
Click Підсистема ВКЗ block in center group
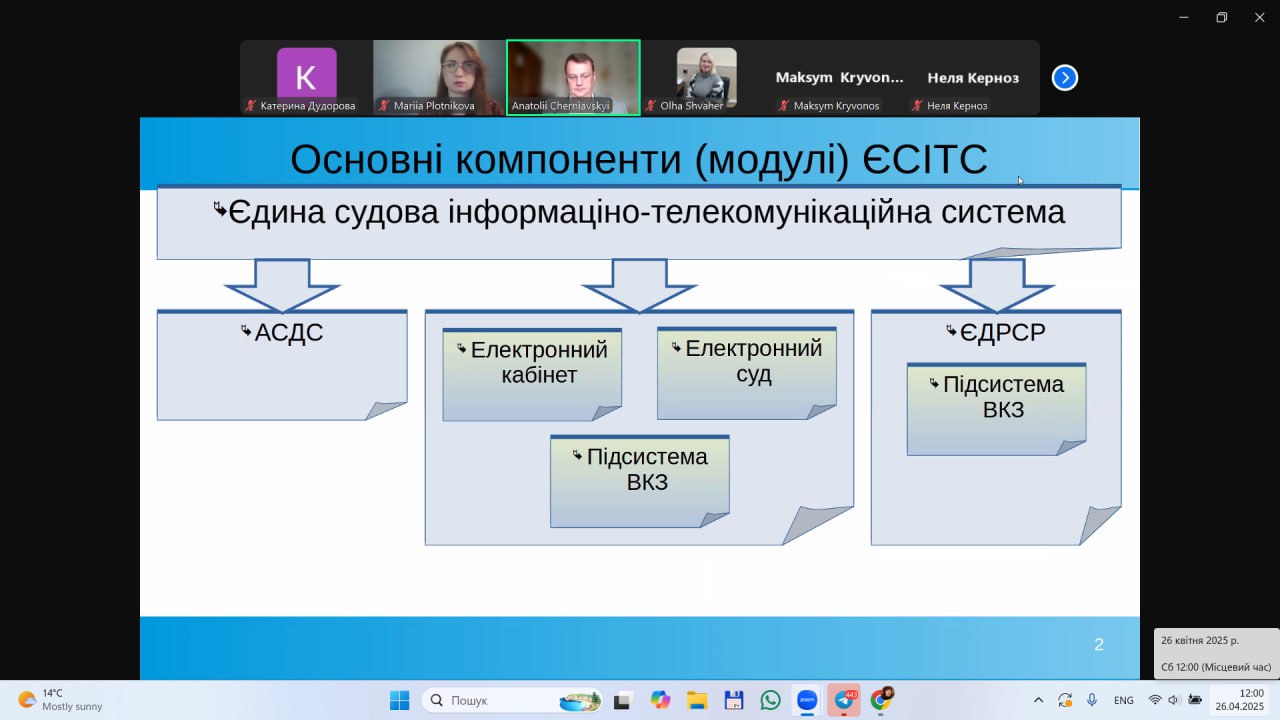pos(640,481)
